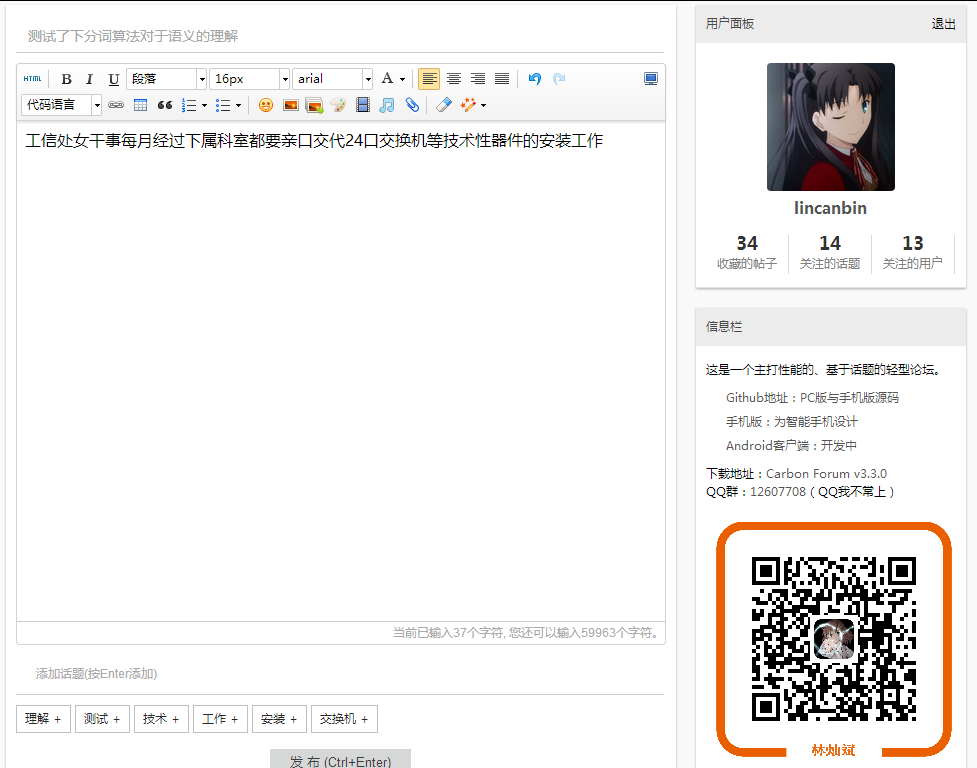The height and width of the screenshot is (768, 977).
Task: Expand bullet list style options arrow
Action: tap(238, 105)
